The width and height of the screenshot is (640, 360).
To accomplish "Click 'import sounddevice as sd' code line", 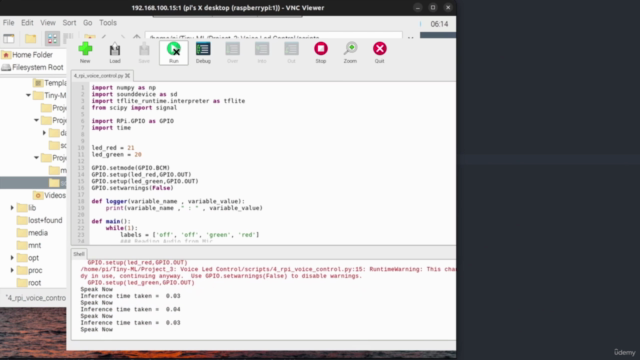I will point(134,94).
